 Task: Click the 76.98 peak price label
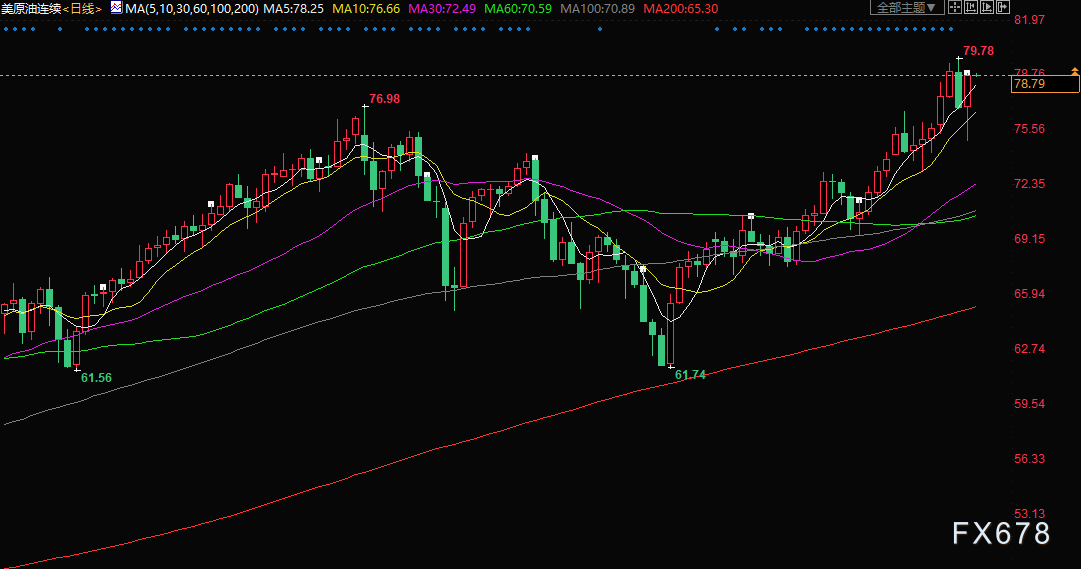(384, 99)
